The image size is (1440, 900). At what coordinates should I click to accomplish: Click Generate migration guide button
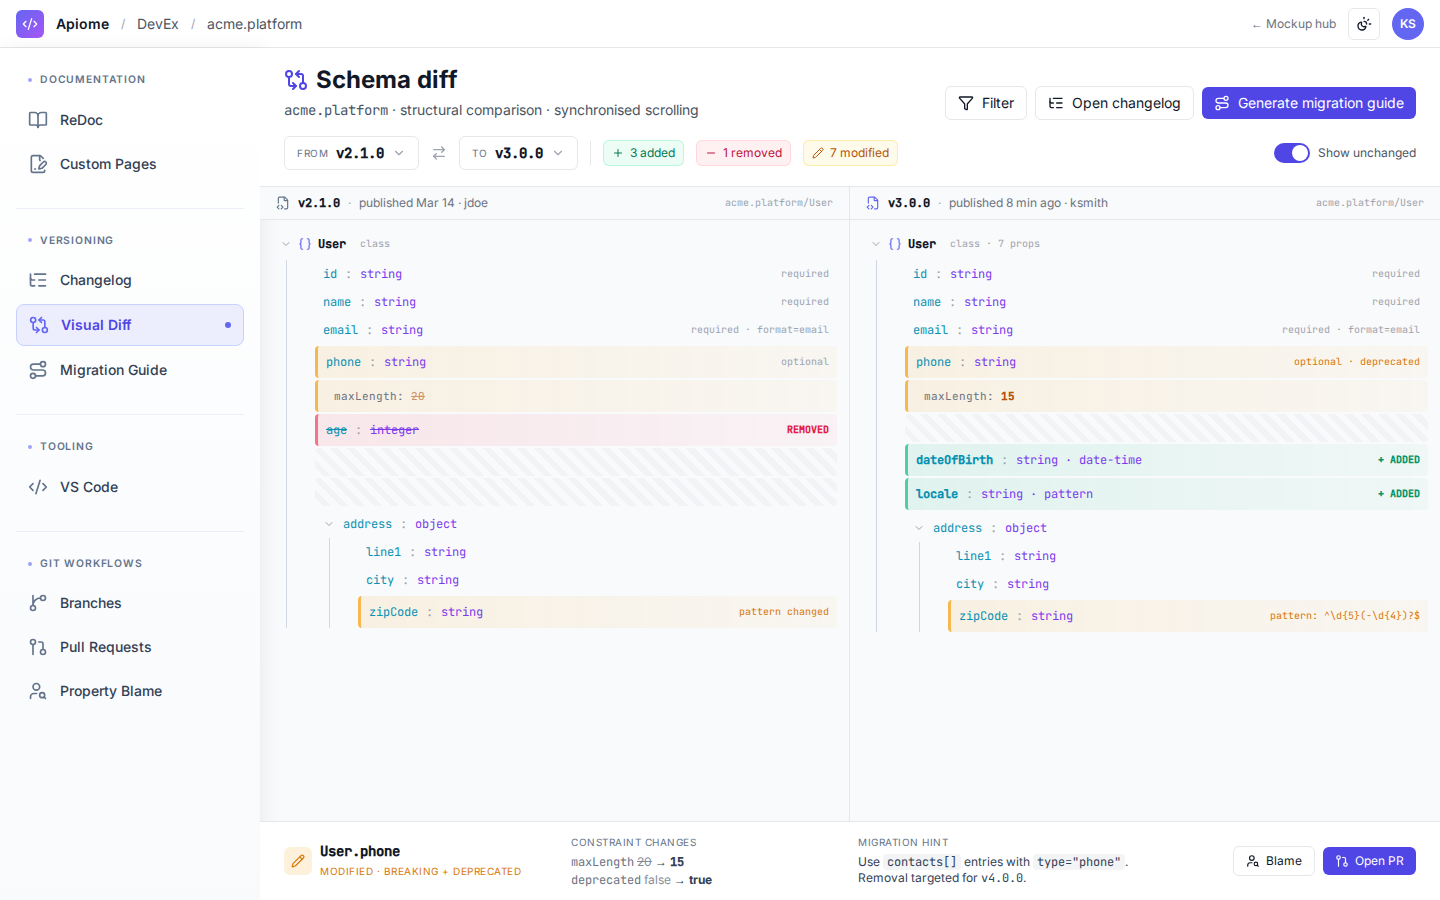pos(1309,103)
